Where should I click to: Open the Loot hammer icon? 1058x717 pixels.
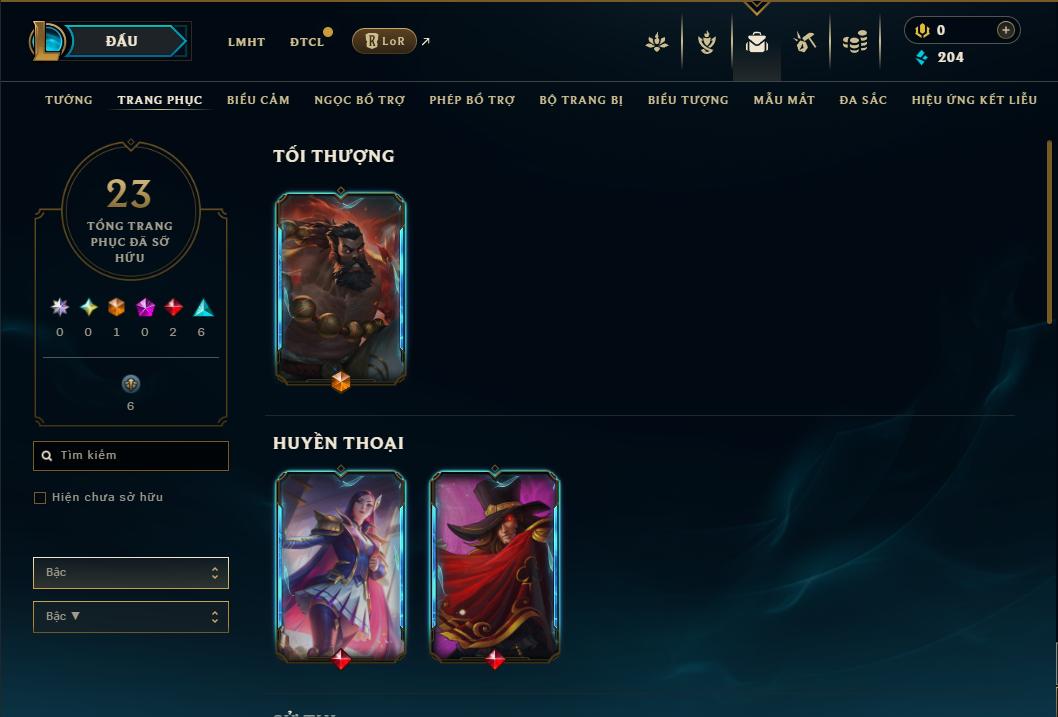(x=804, y=42)
